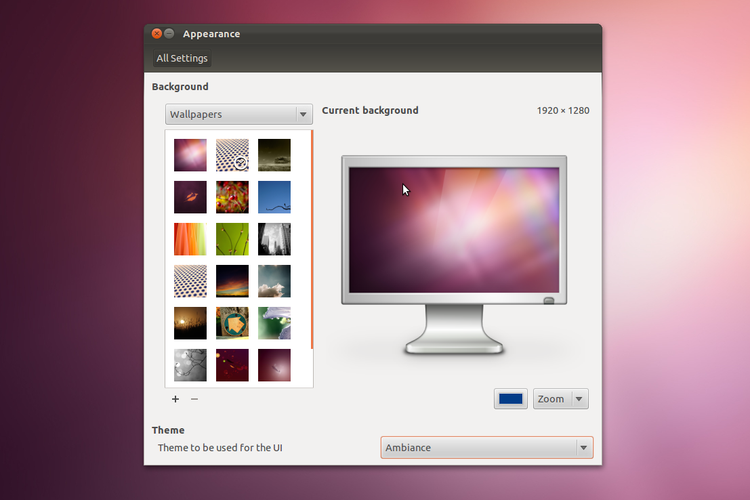Select the red and yellow berries wallpaper

click(232, 197)
